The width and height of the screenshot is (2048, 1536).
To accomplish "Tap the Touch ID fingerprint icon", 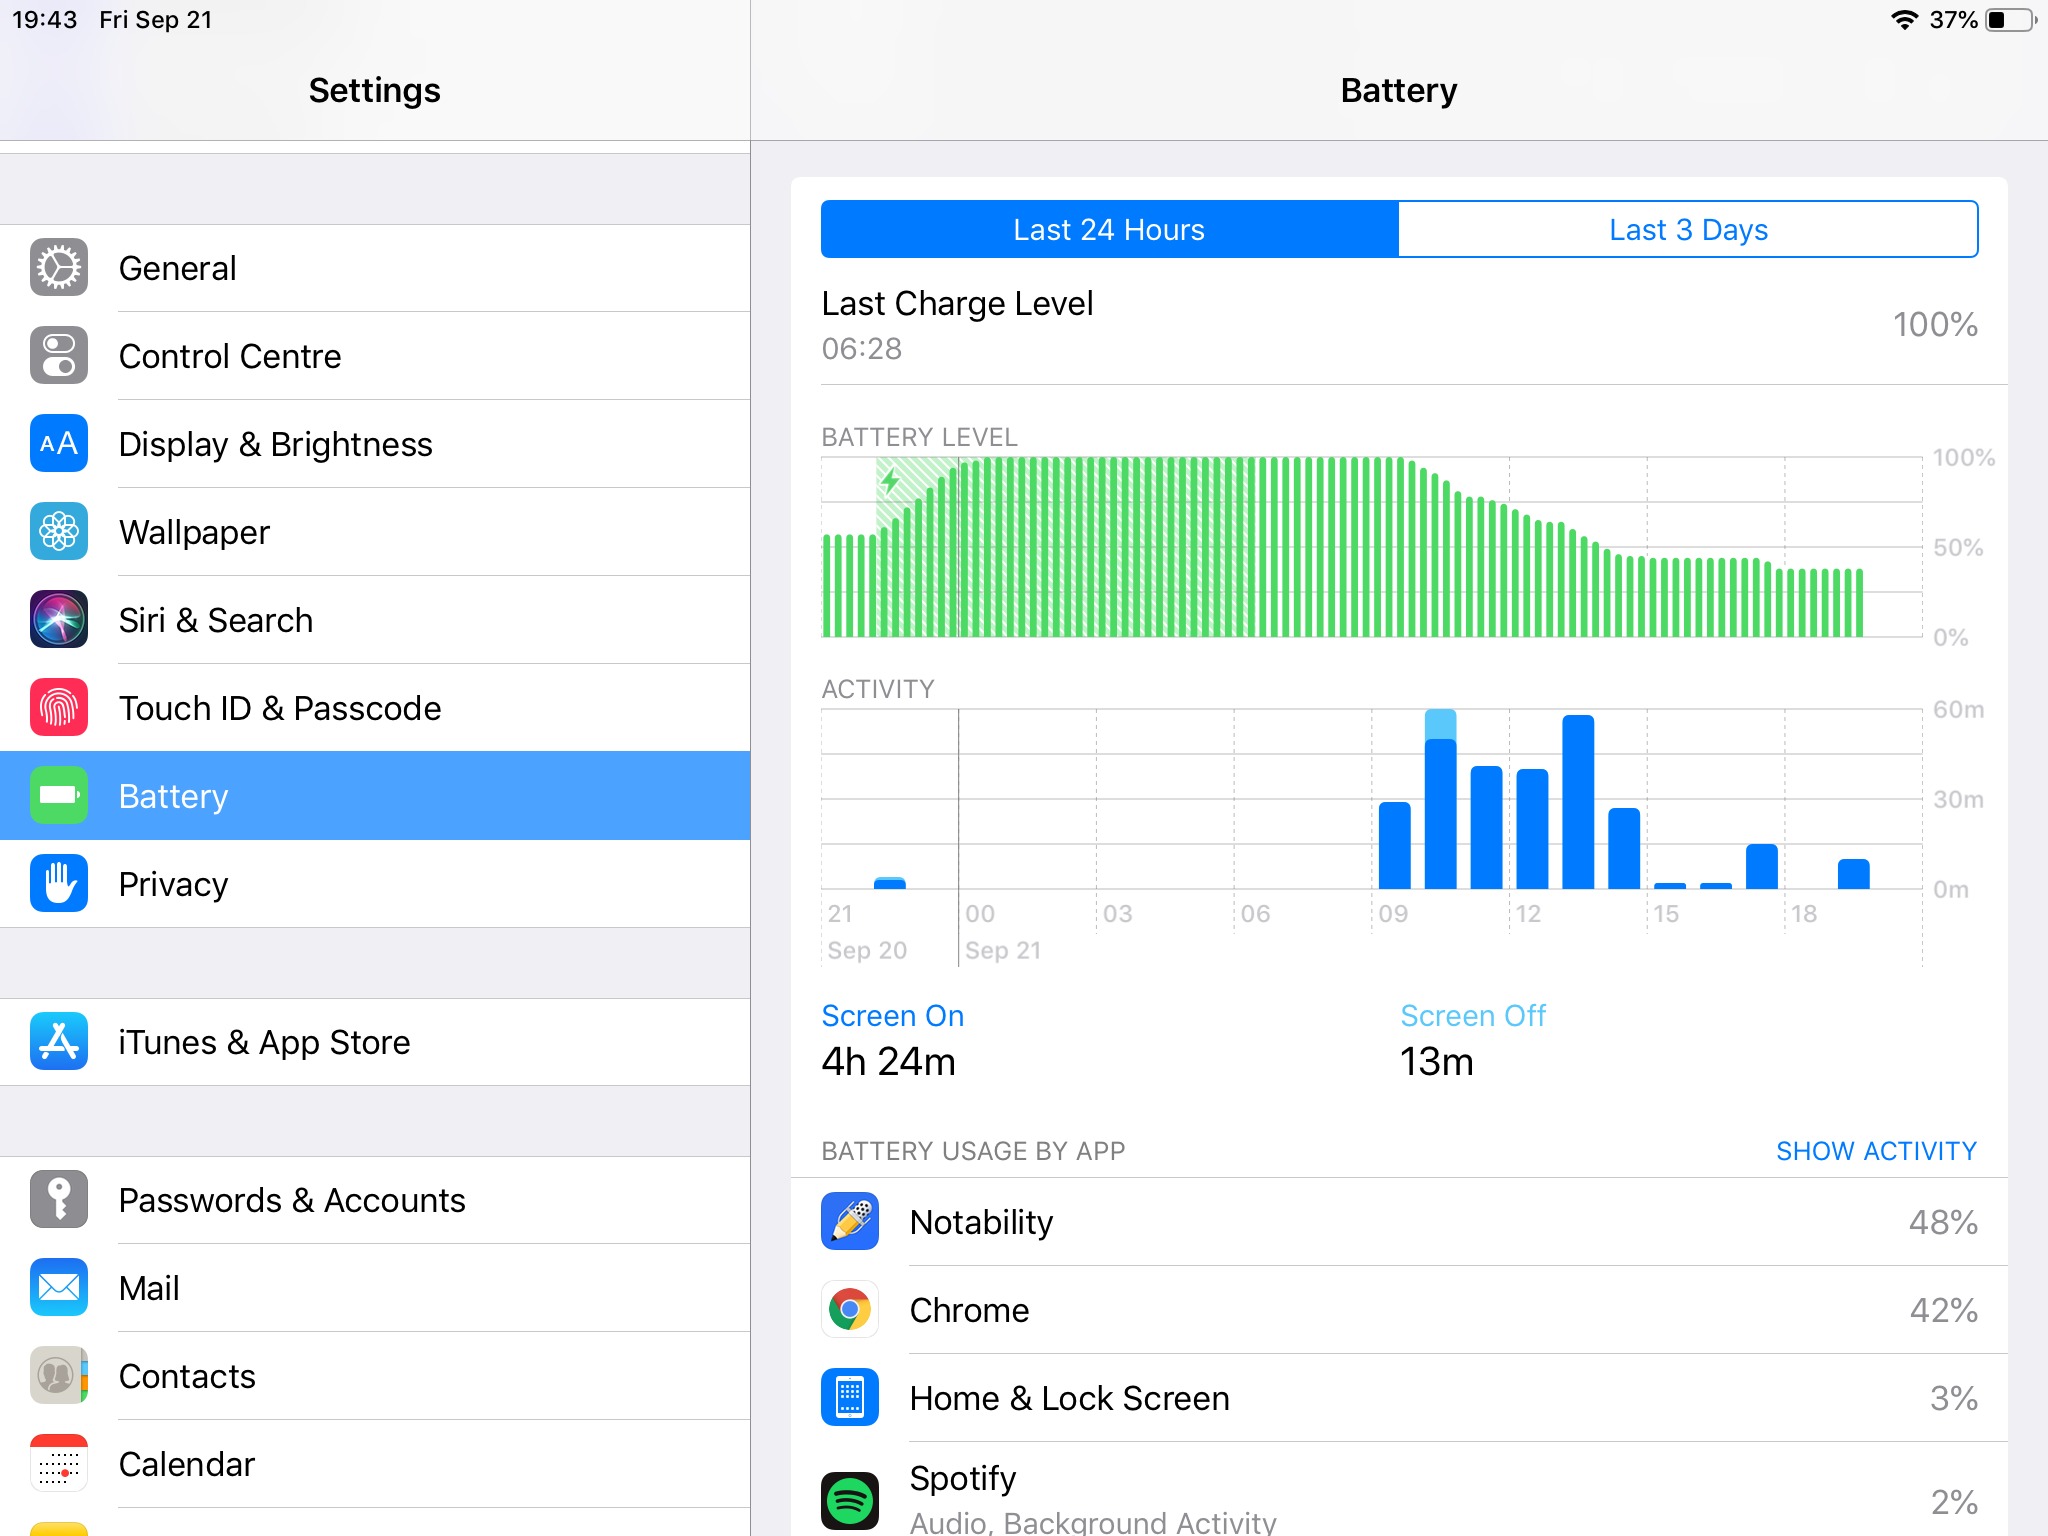I will [59, 708].
